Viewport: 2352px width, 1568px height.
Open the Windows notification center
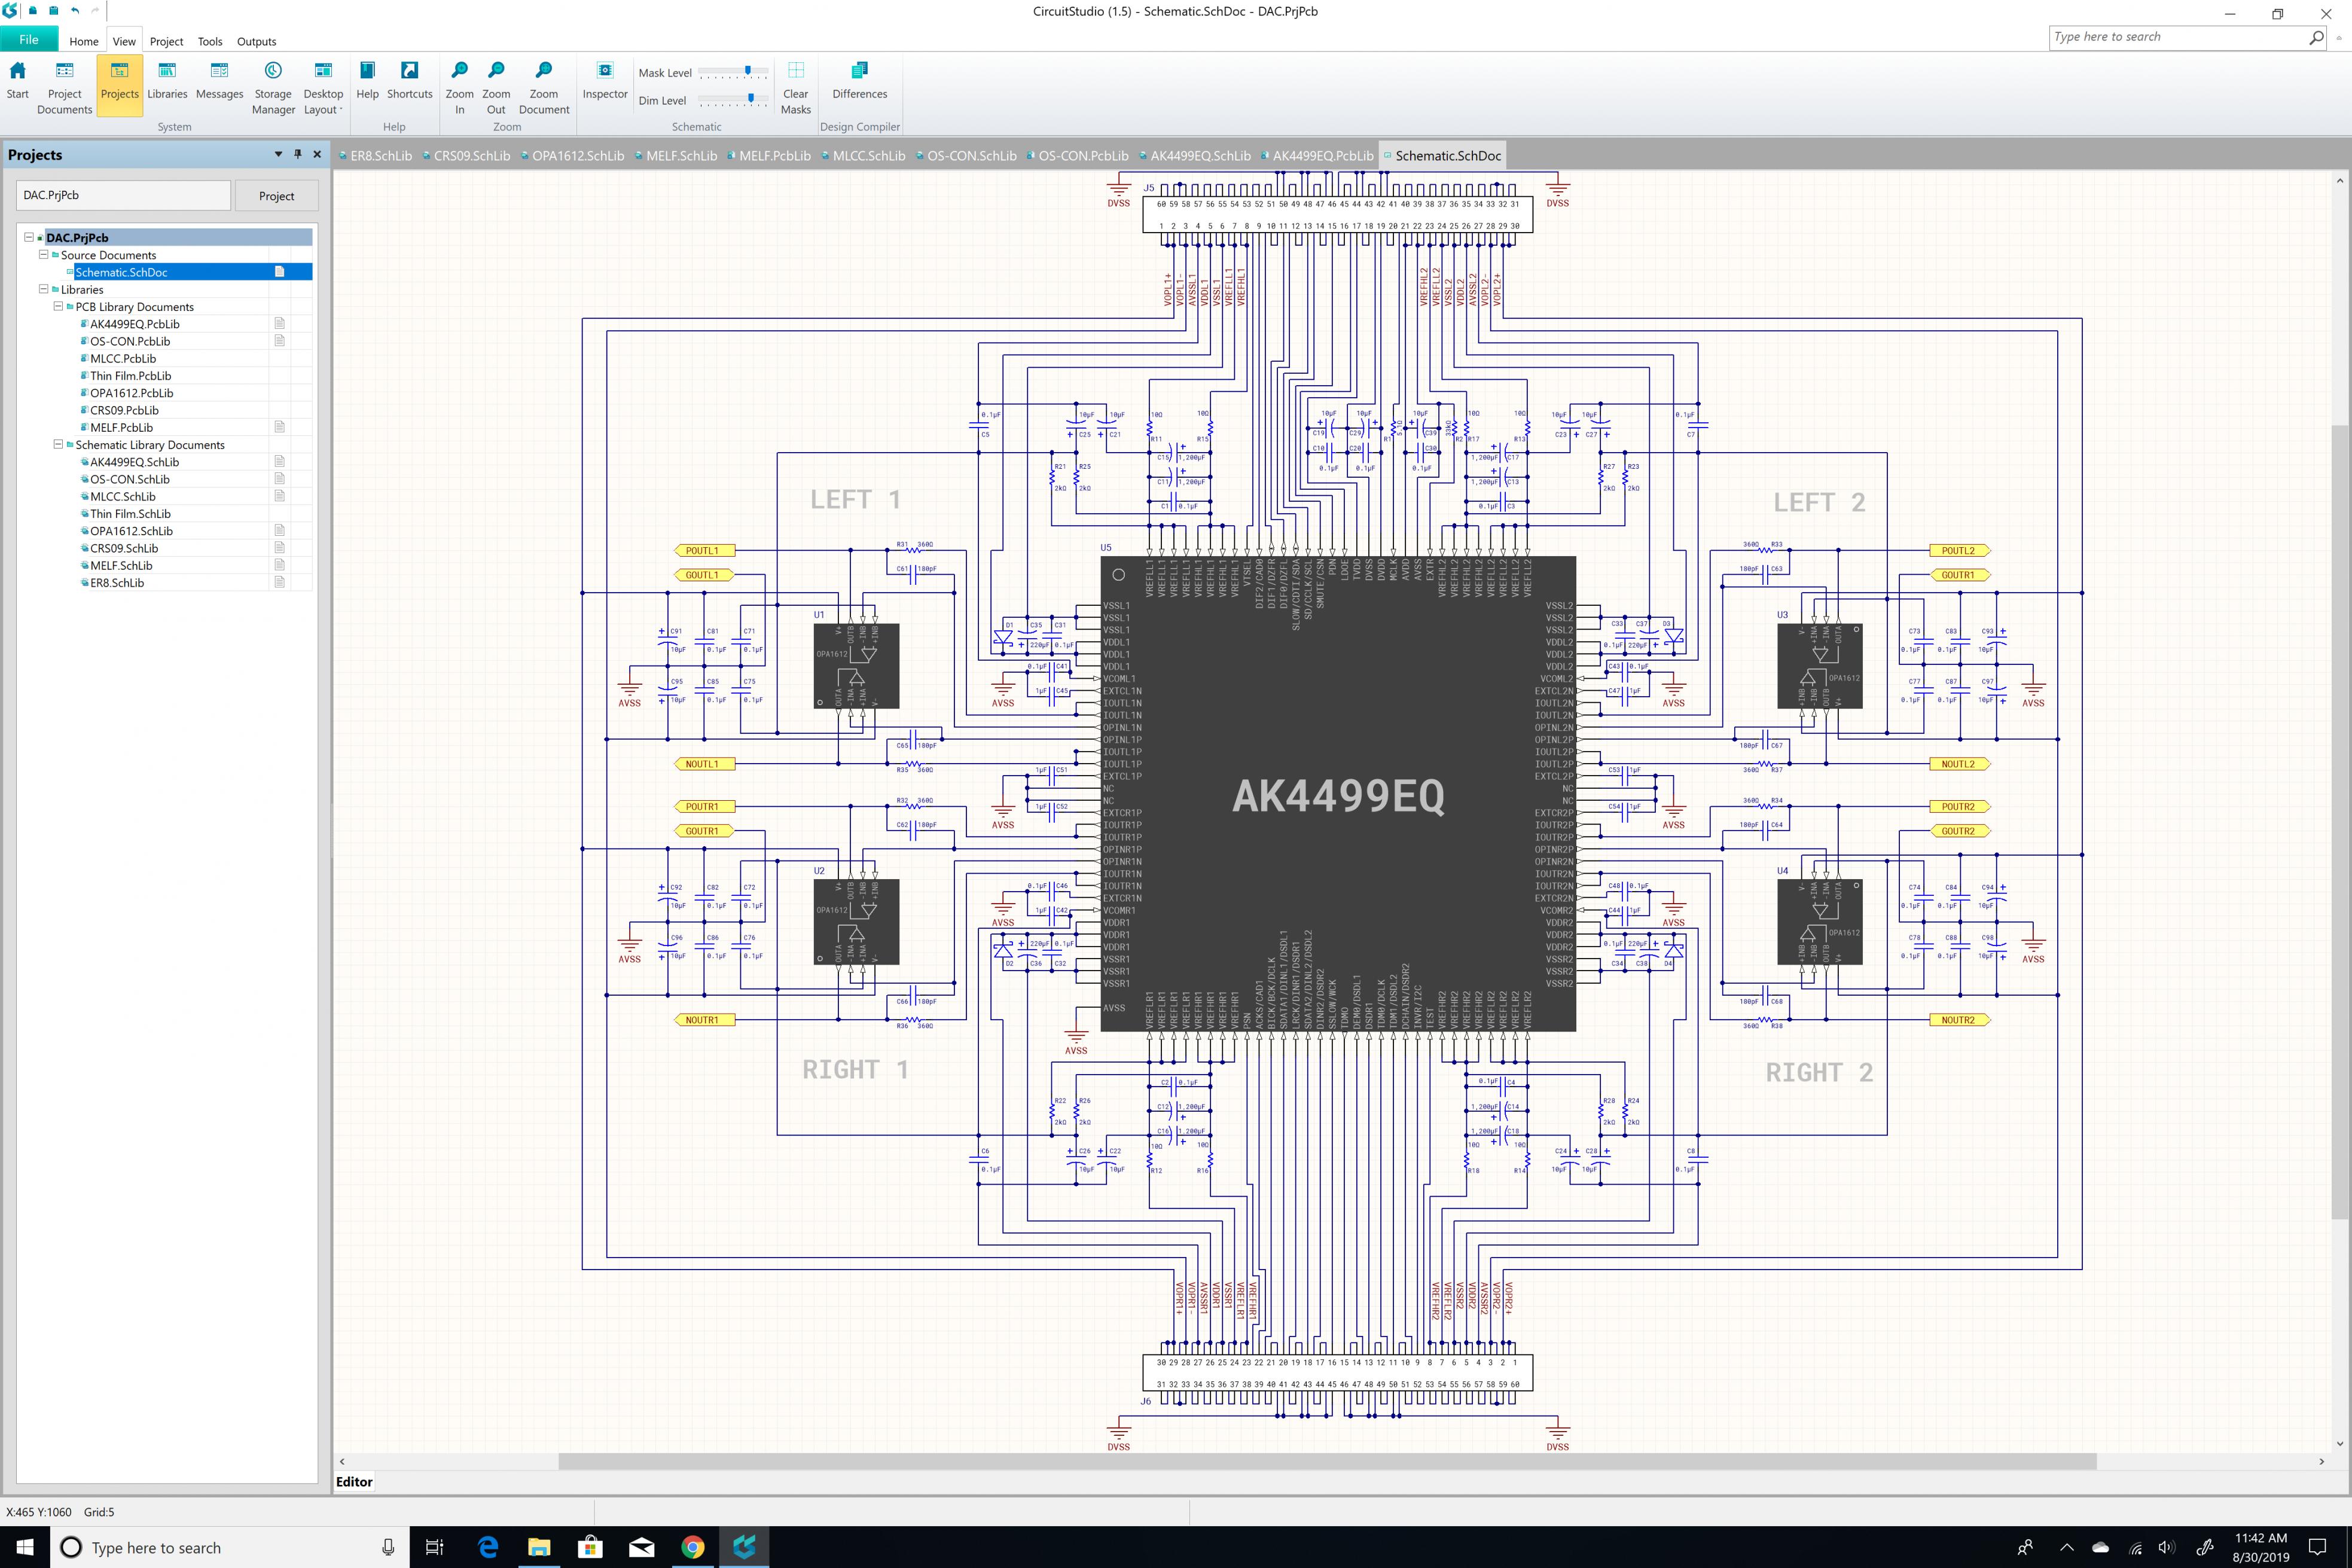(2318, 1547)
